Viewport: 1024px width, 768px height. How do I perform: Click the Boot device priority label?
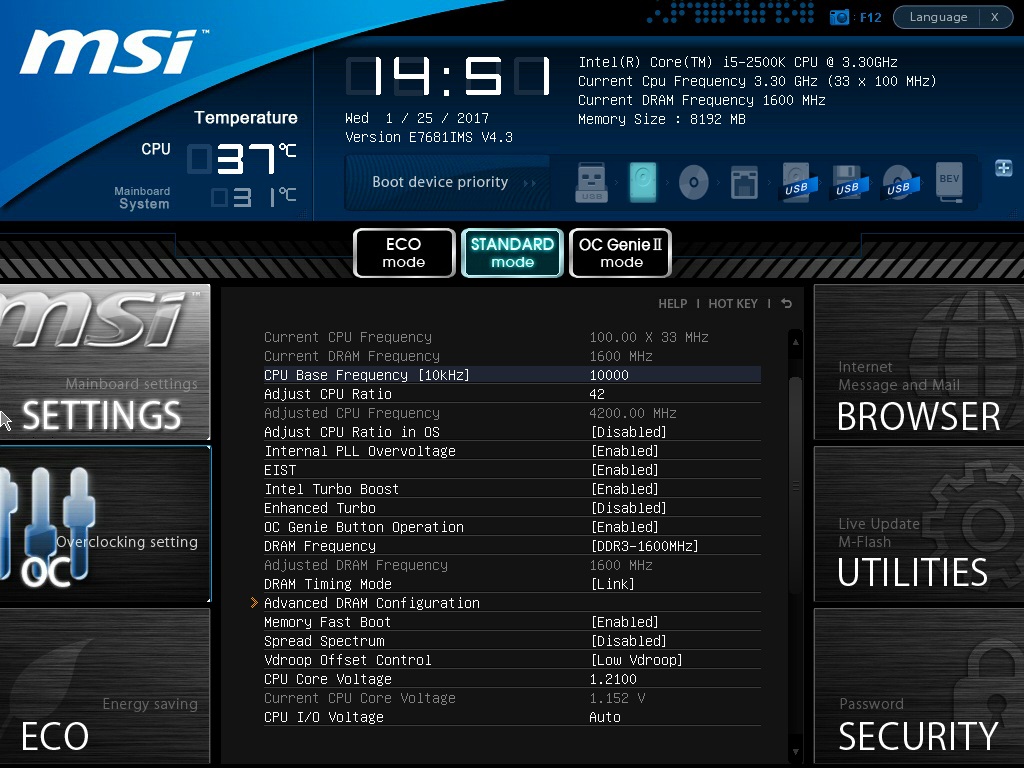point(440,182)
